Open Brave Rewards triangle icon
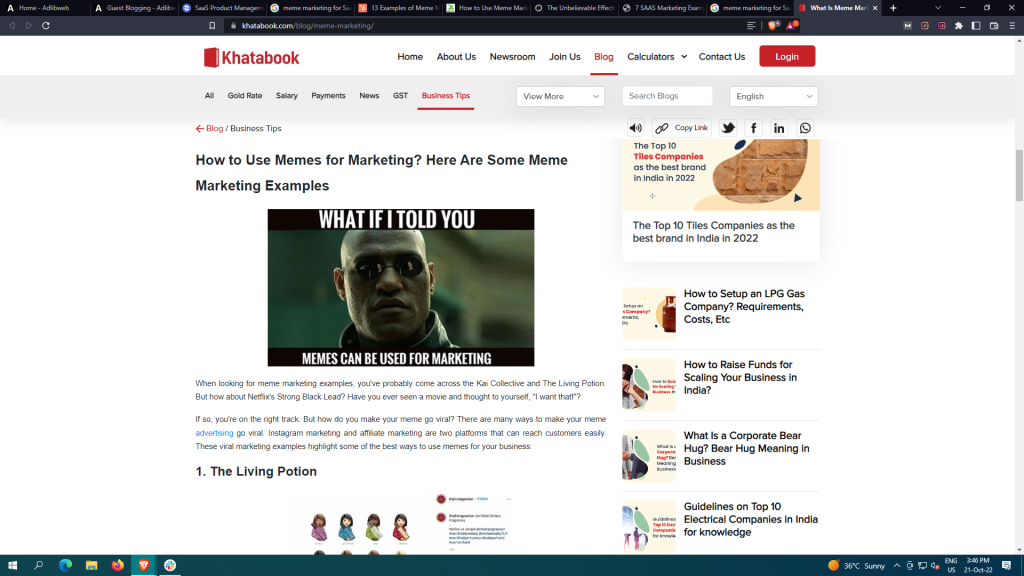This screenshot has width=1024, height=576. click(792, 25)
